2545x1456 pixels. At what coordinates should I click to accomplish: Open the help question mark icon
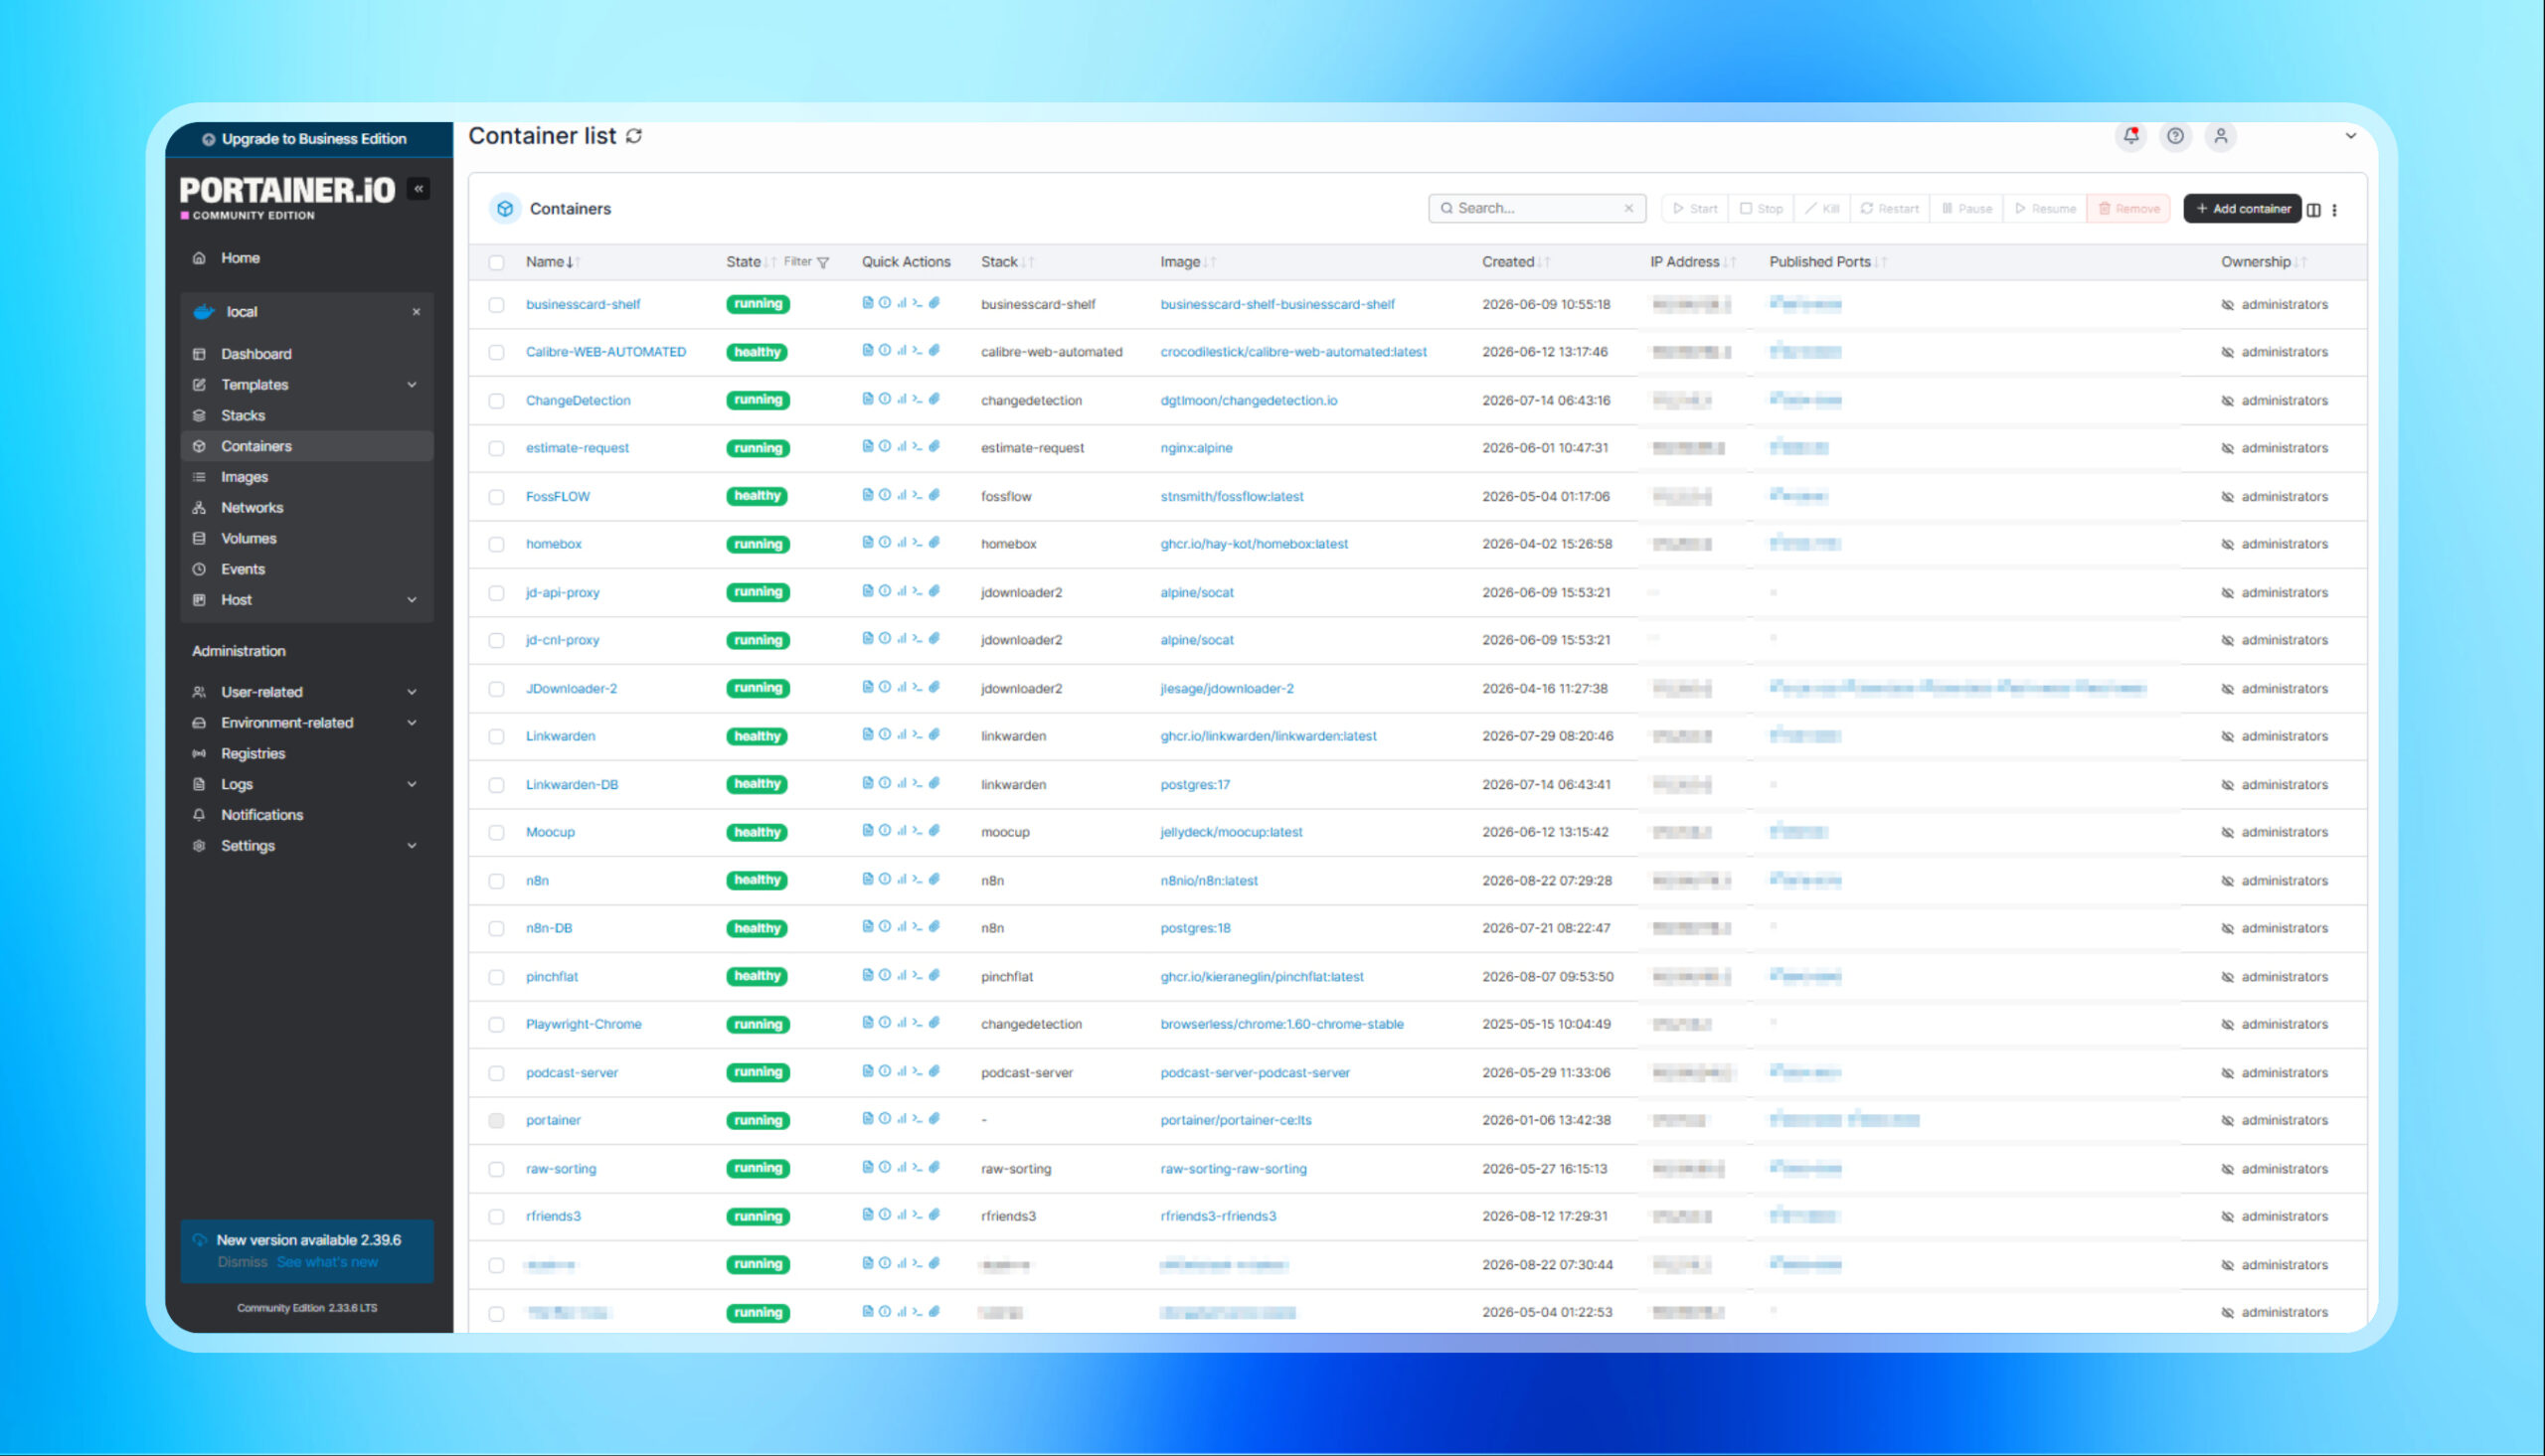(2175, 136)
